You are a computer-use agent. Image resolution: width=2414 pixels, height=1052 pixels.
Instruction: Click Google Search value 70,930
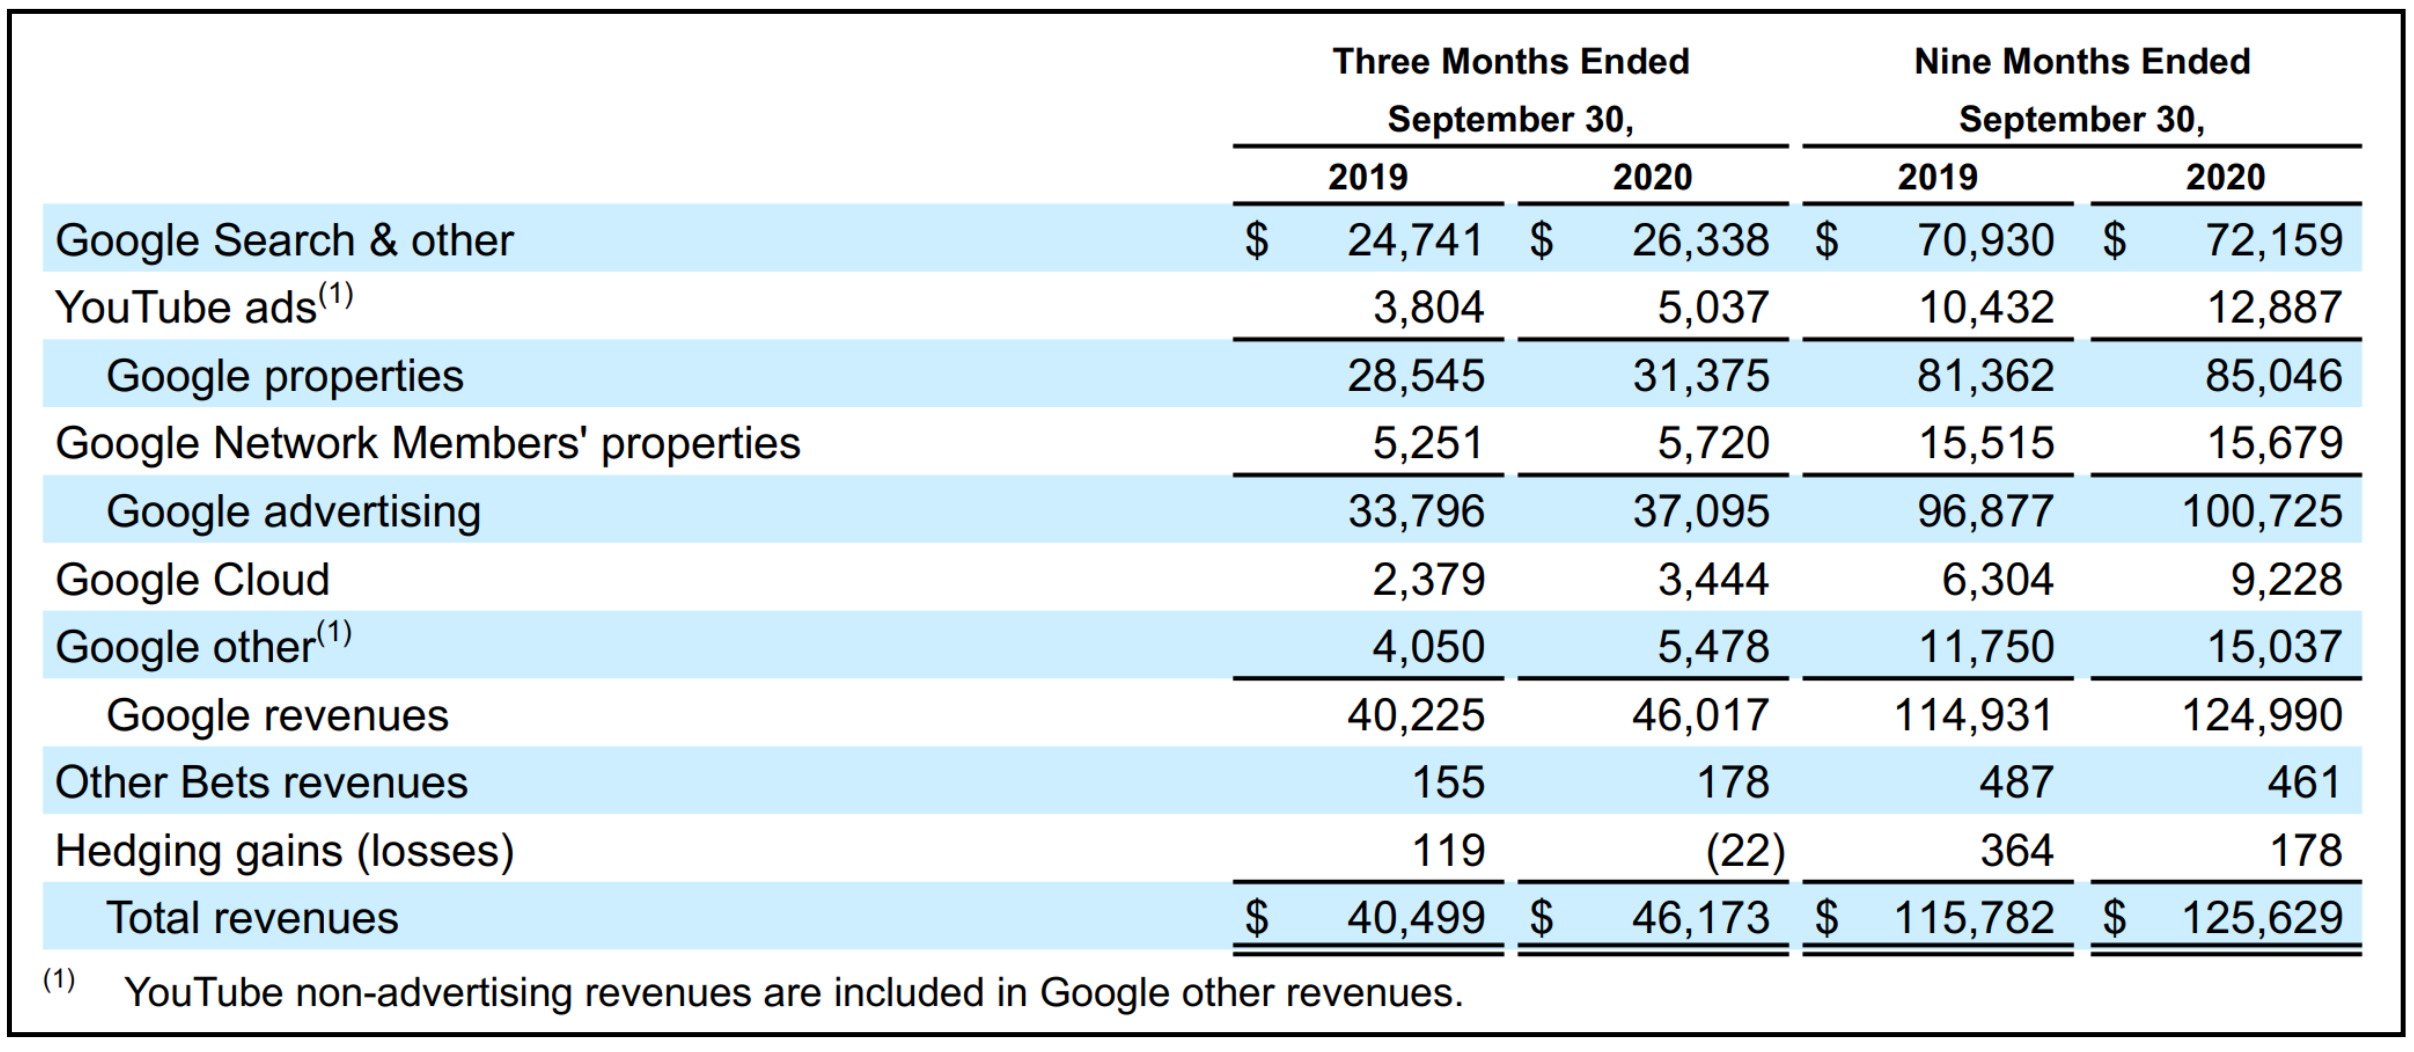click(1985, 241)
